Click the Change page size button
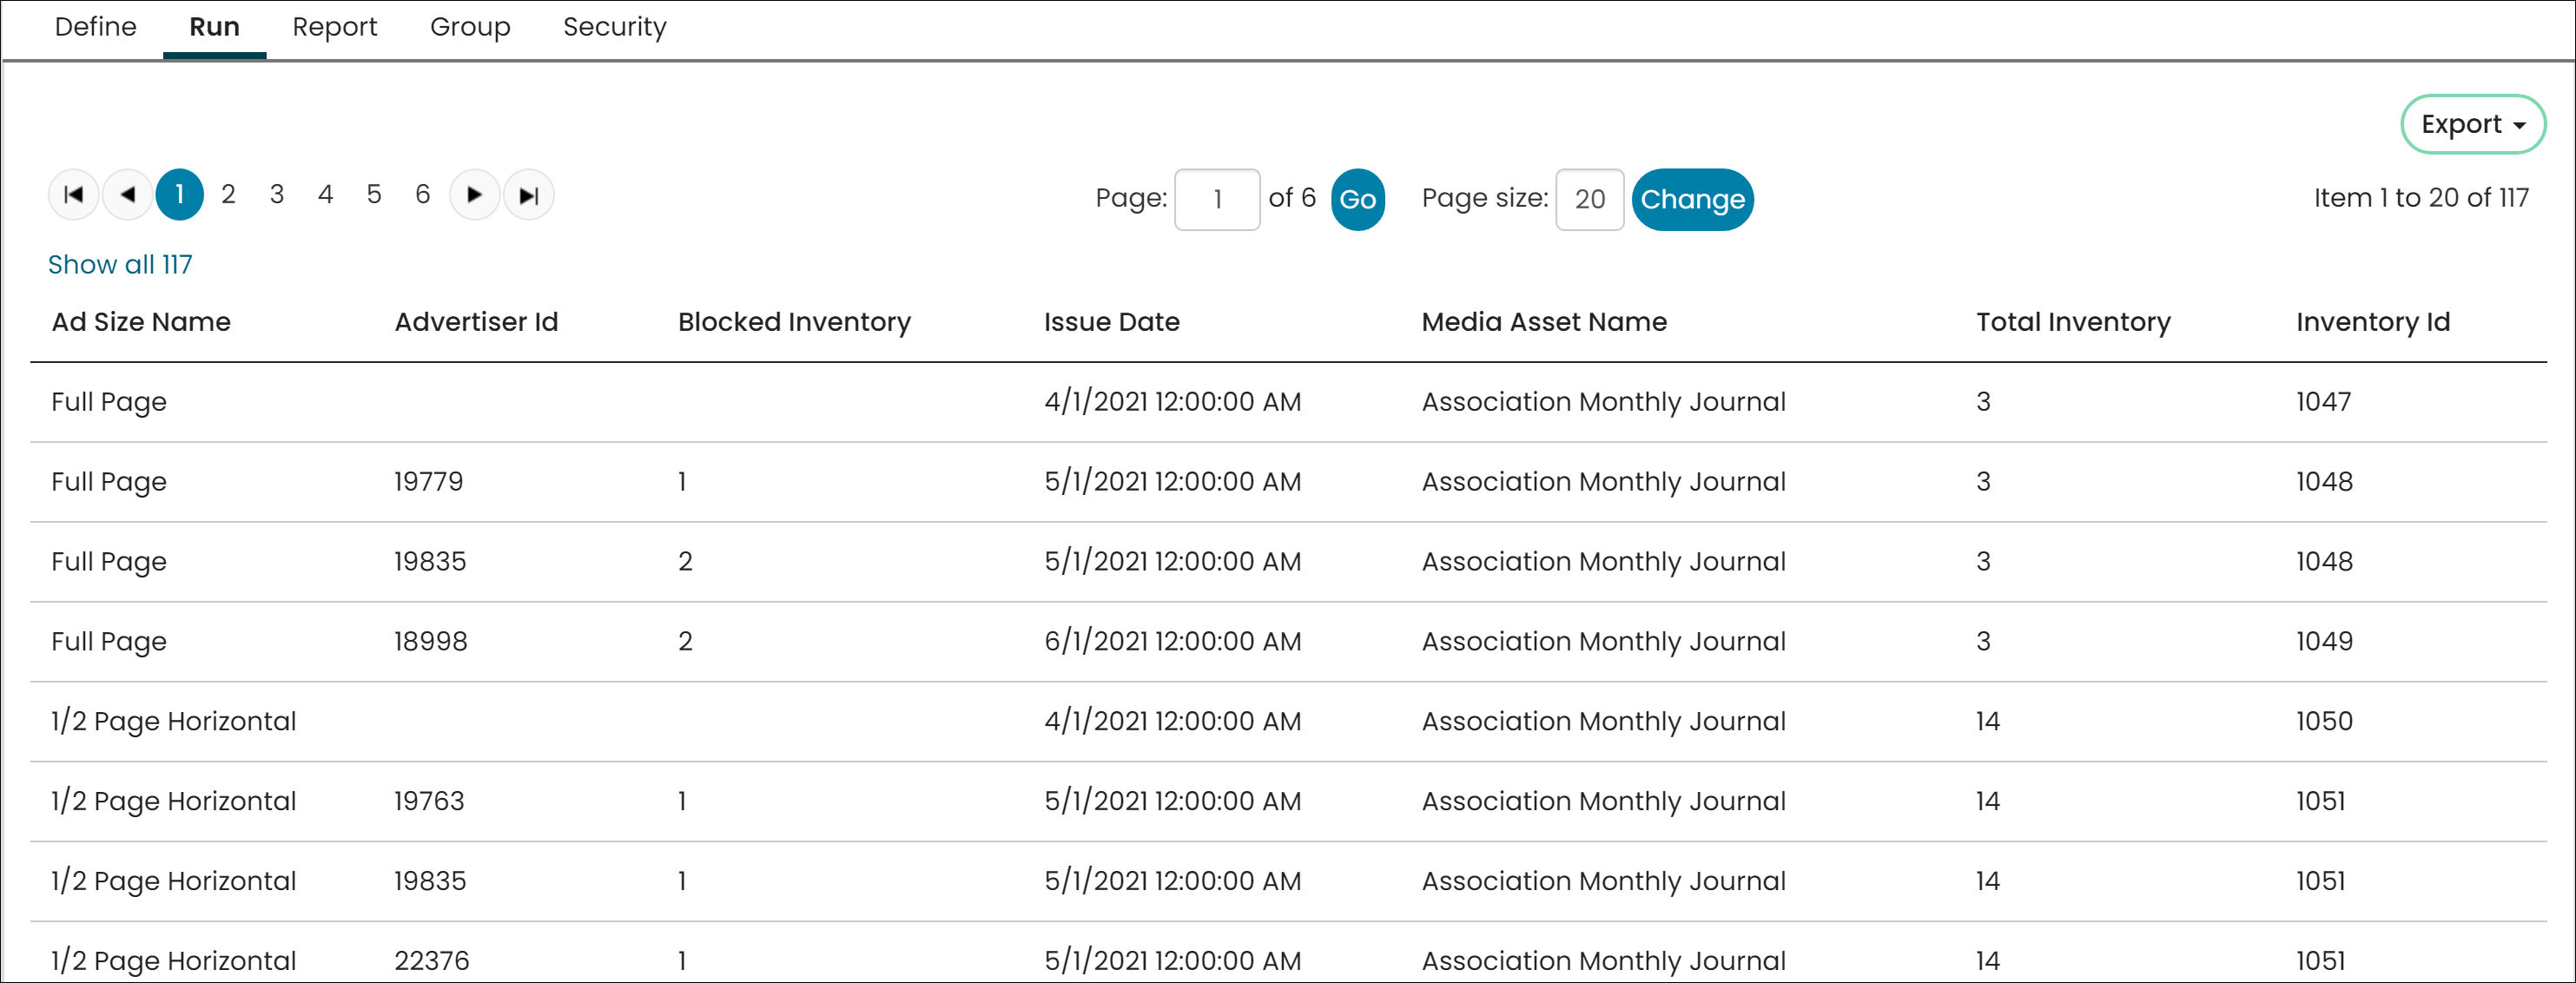 [1693, 200]
